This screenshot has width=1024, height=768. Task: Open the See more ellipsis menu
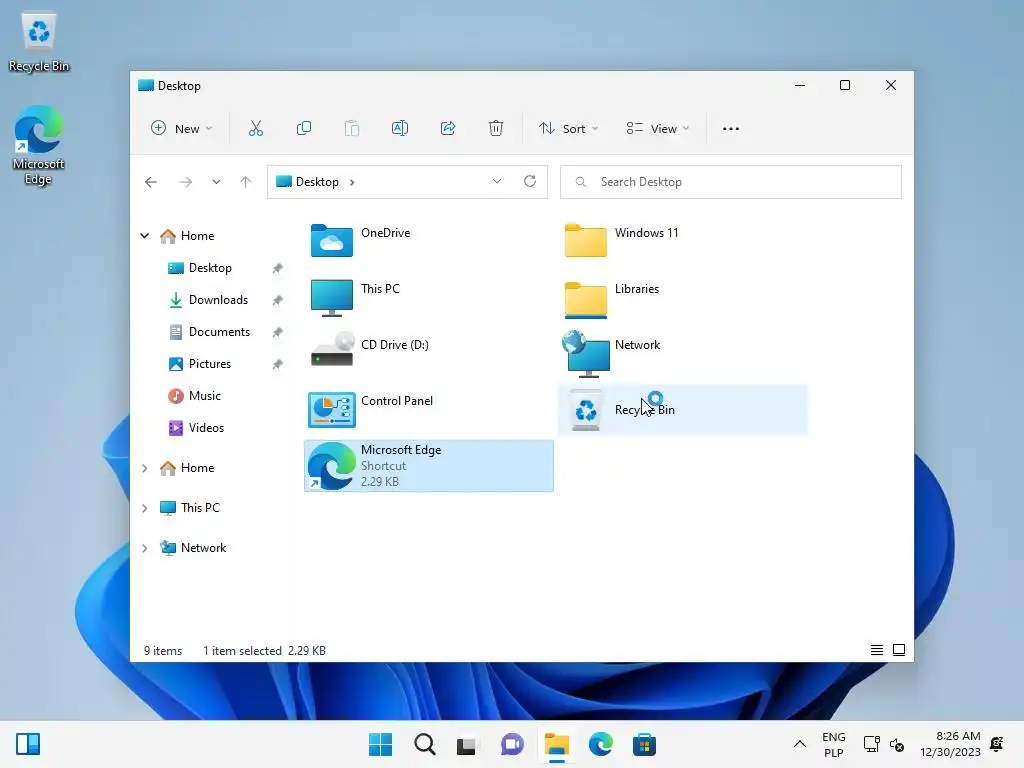(731, 129)
